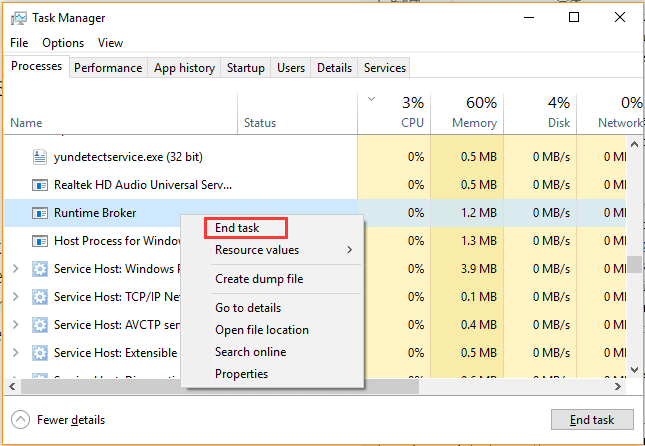Click the End task button at the bottom right
This screenshot has height=446, width=645.
(592, 420)
